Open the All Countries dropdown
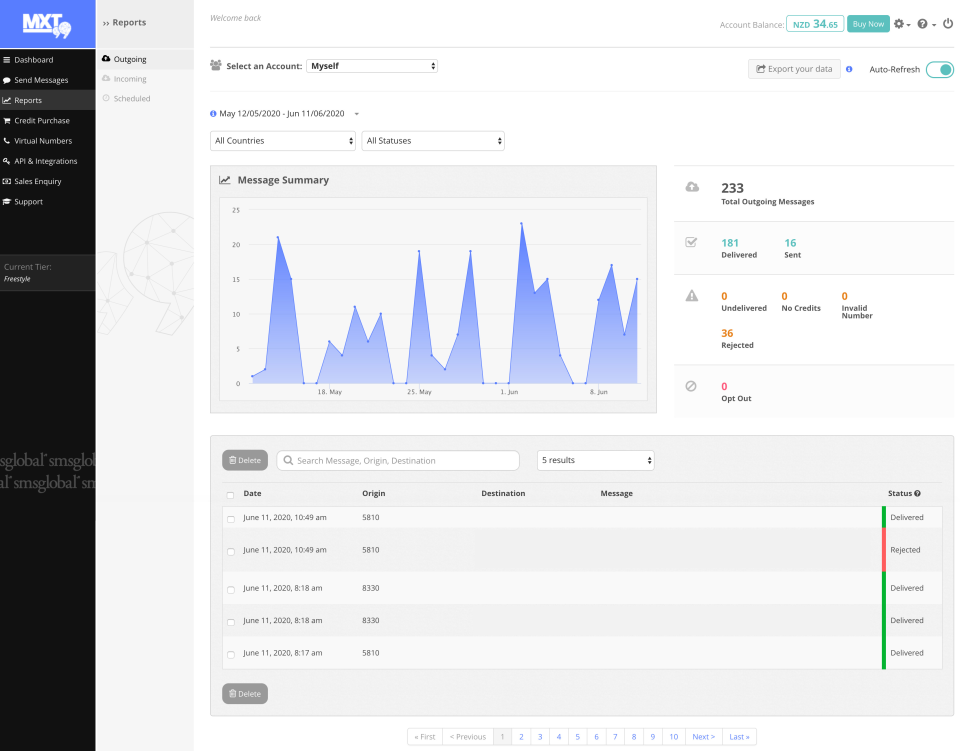 click(x=285, y=141)
